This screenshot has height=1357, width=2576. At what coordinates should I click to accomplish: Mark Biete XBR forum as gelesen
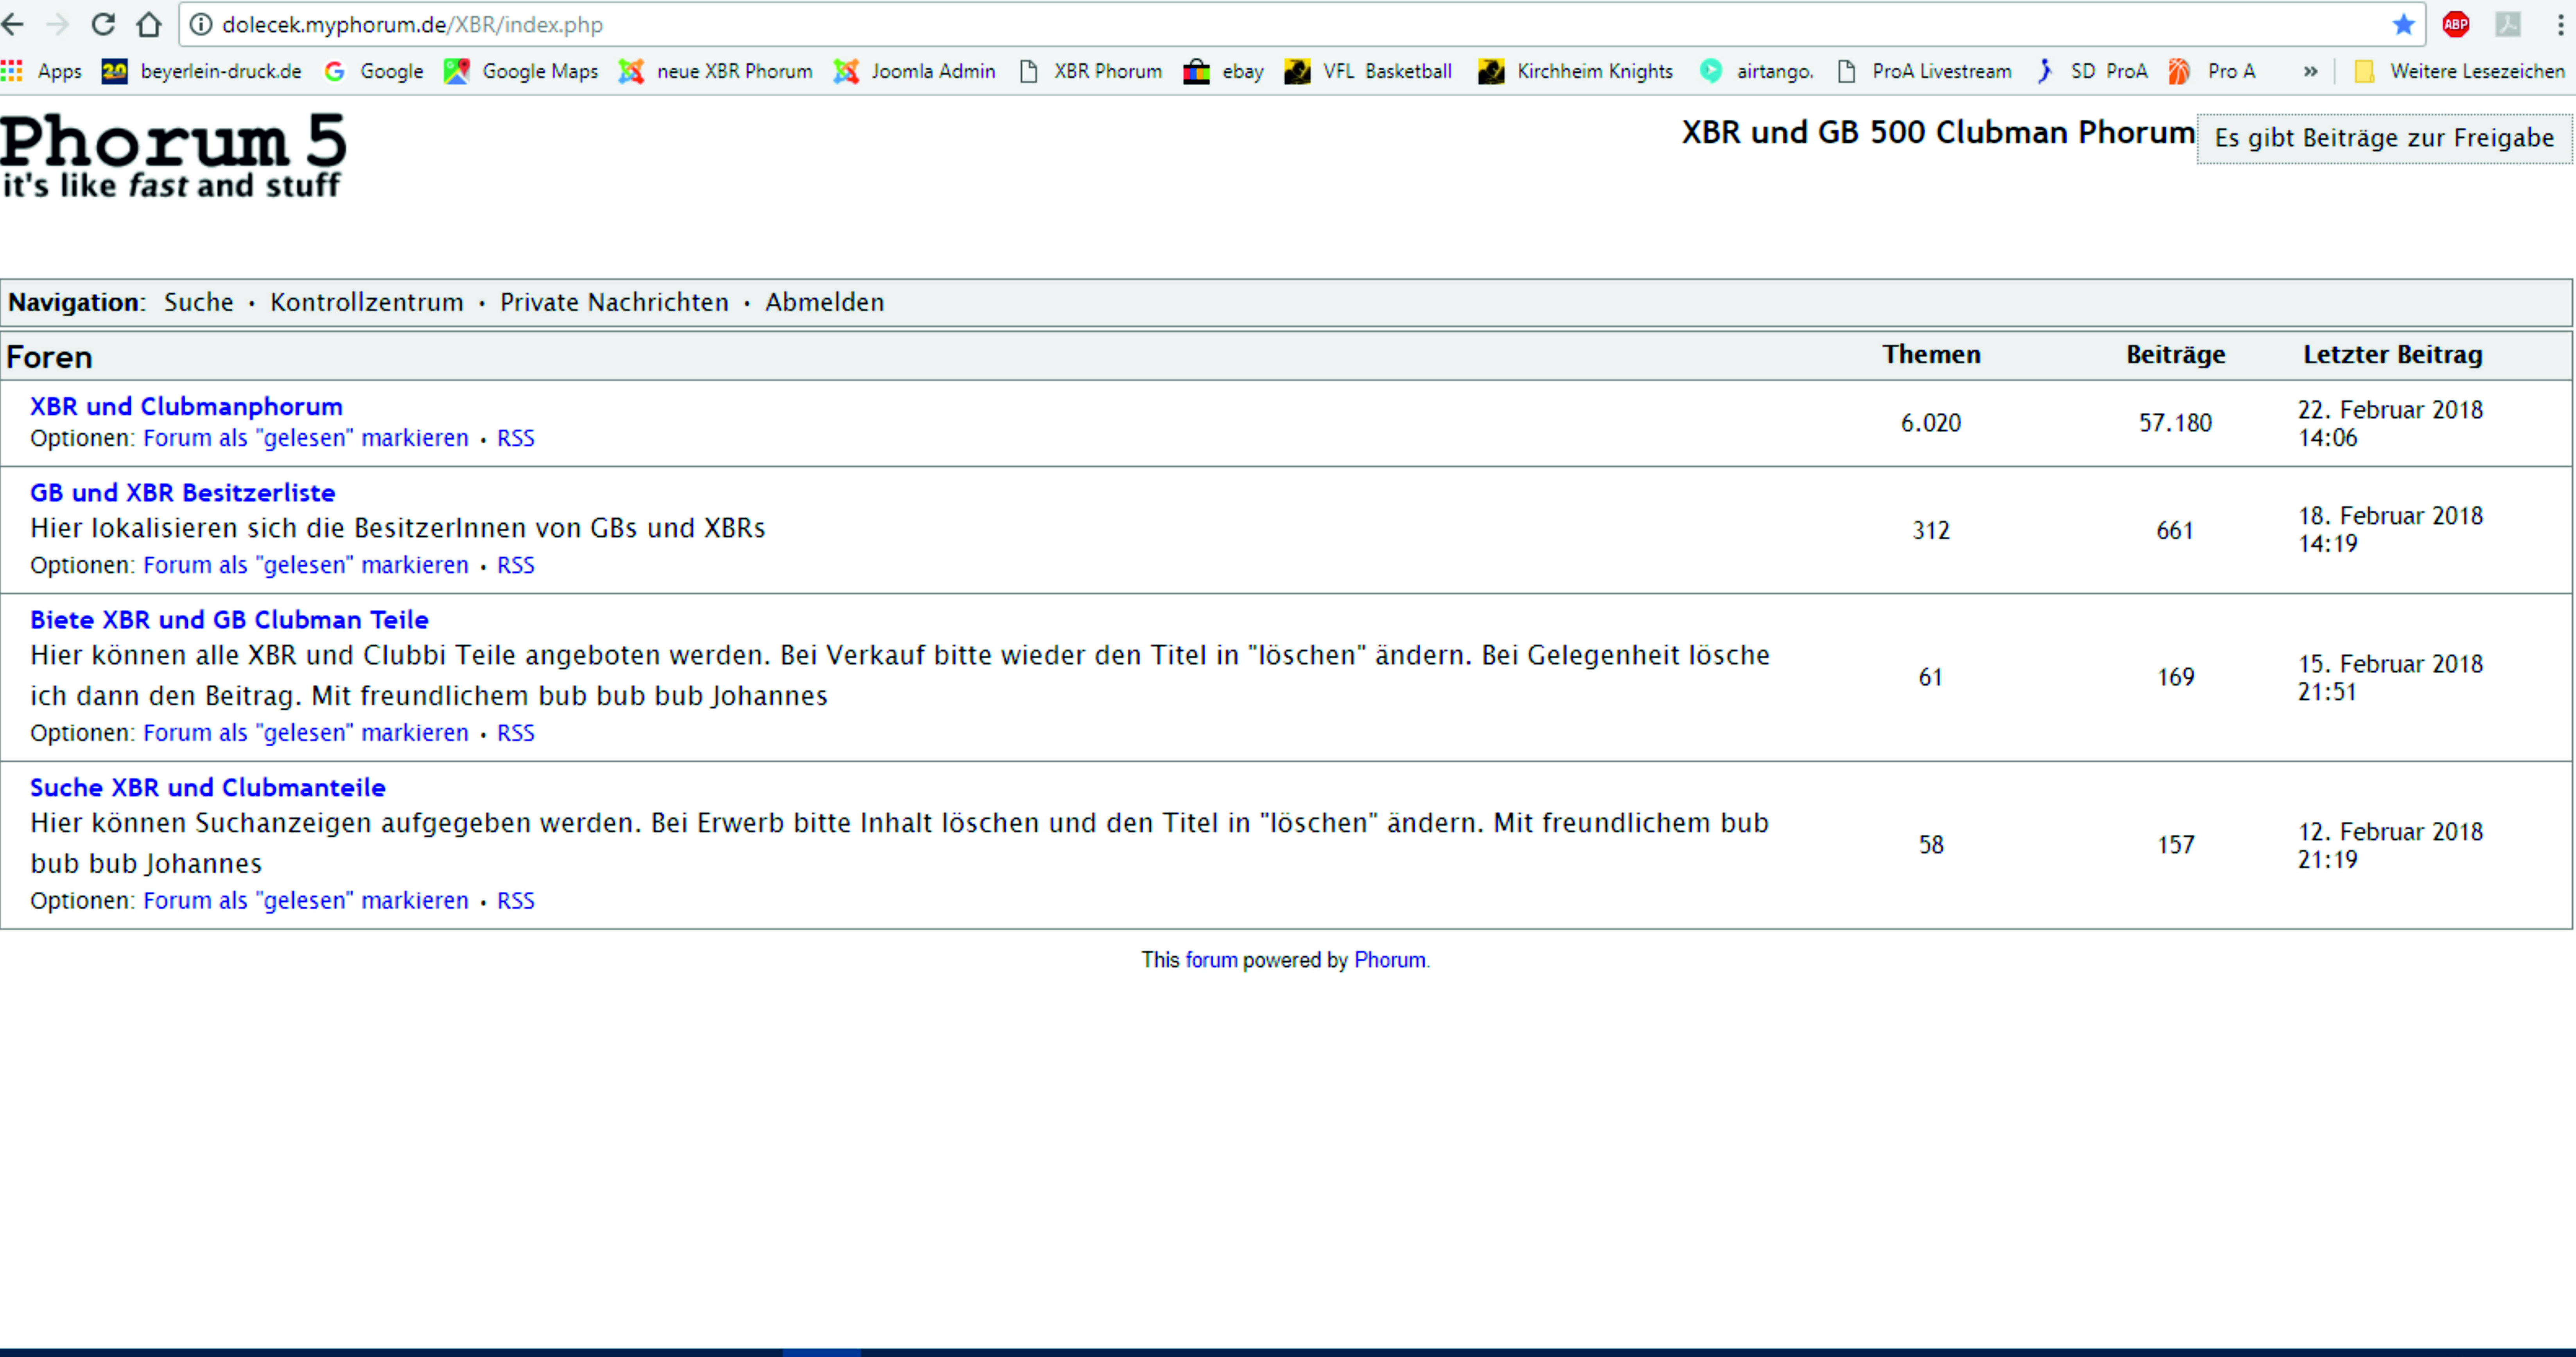point(306,733)
